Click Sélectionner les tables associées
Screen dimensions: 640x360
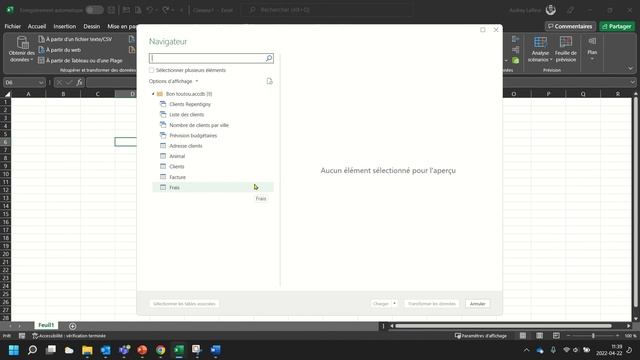tap(184, 304)
